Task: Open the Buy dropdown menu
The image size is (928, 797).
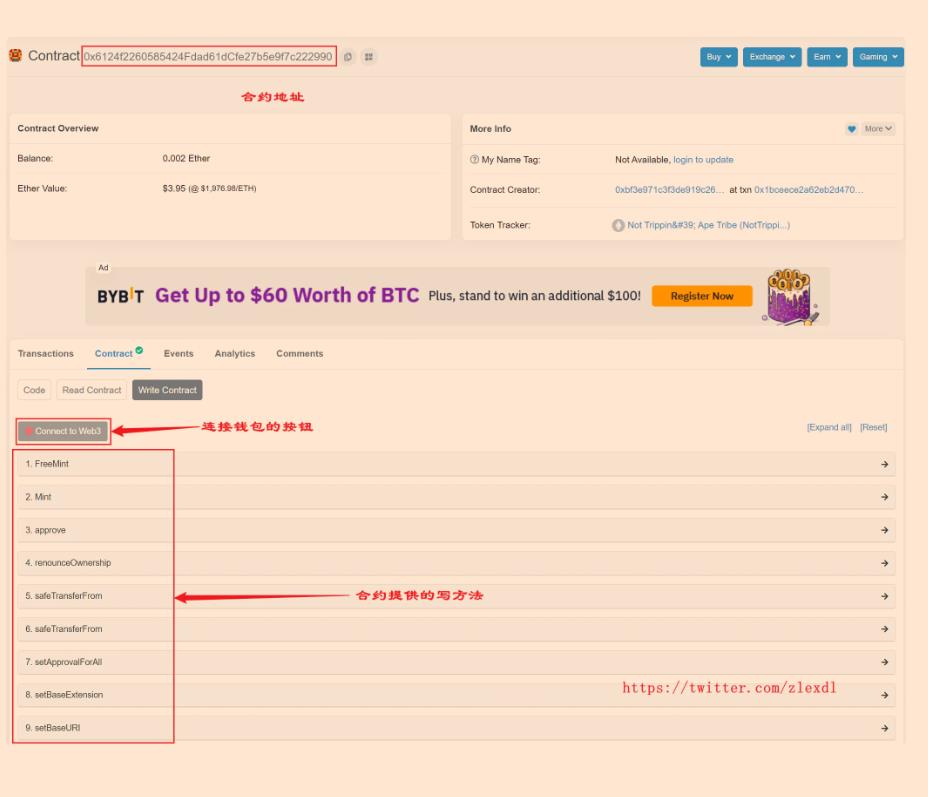Action: click(719, 57)
